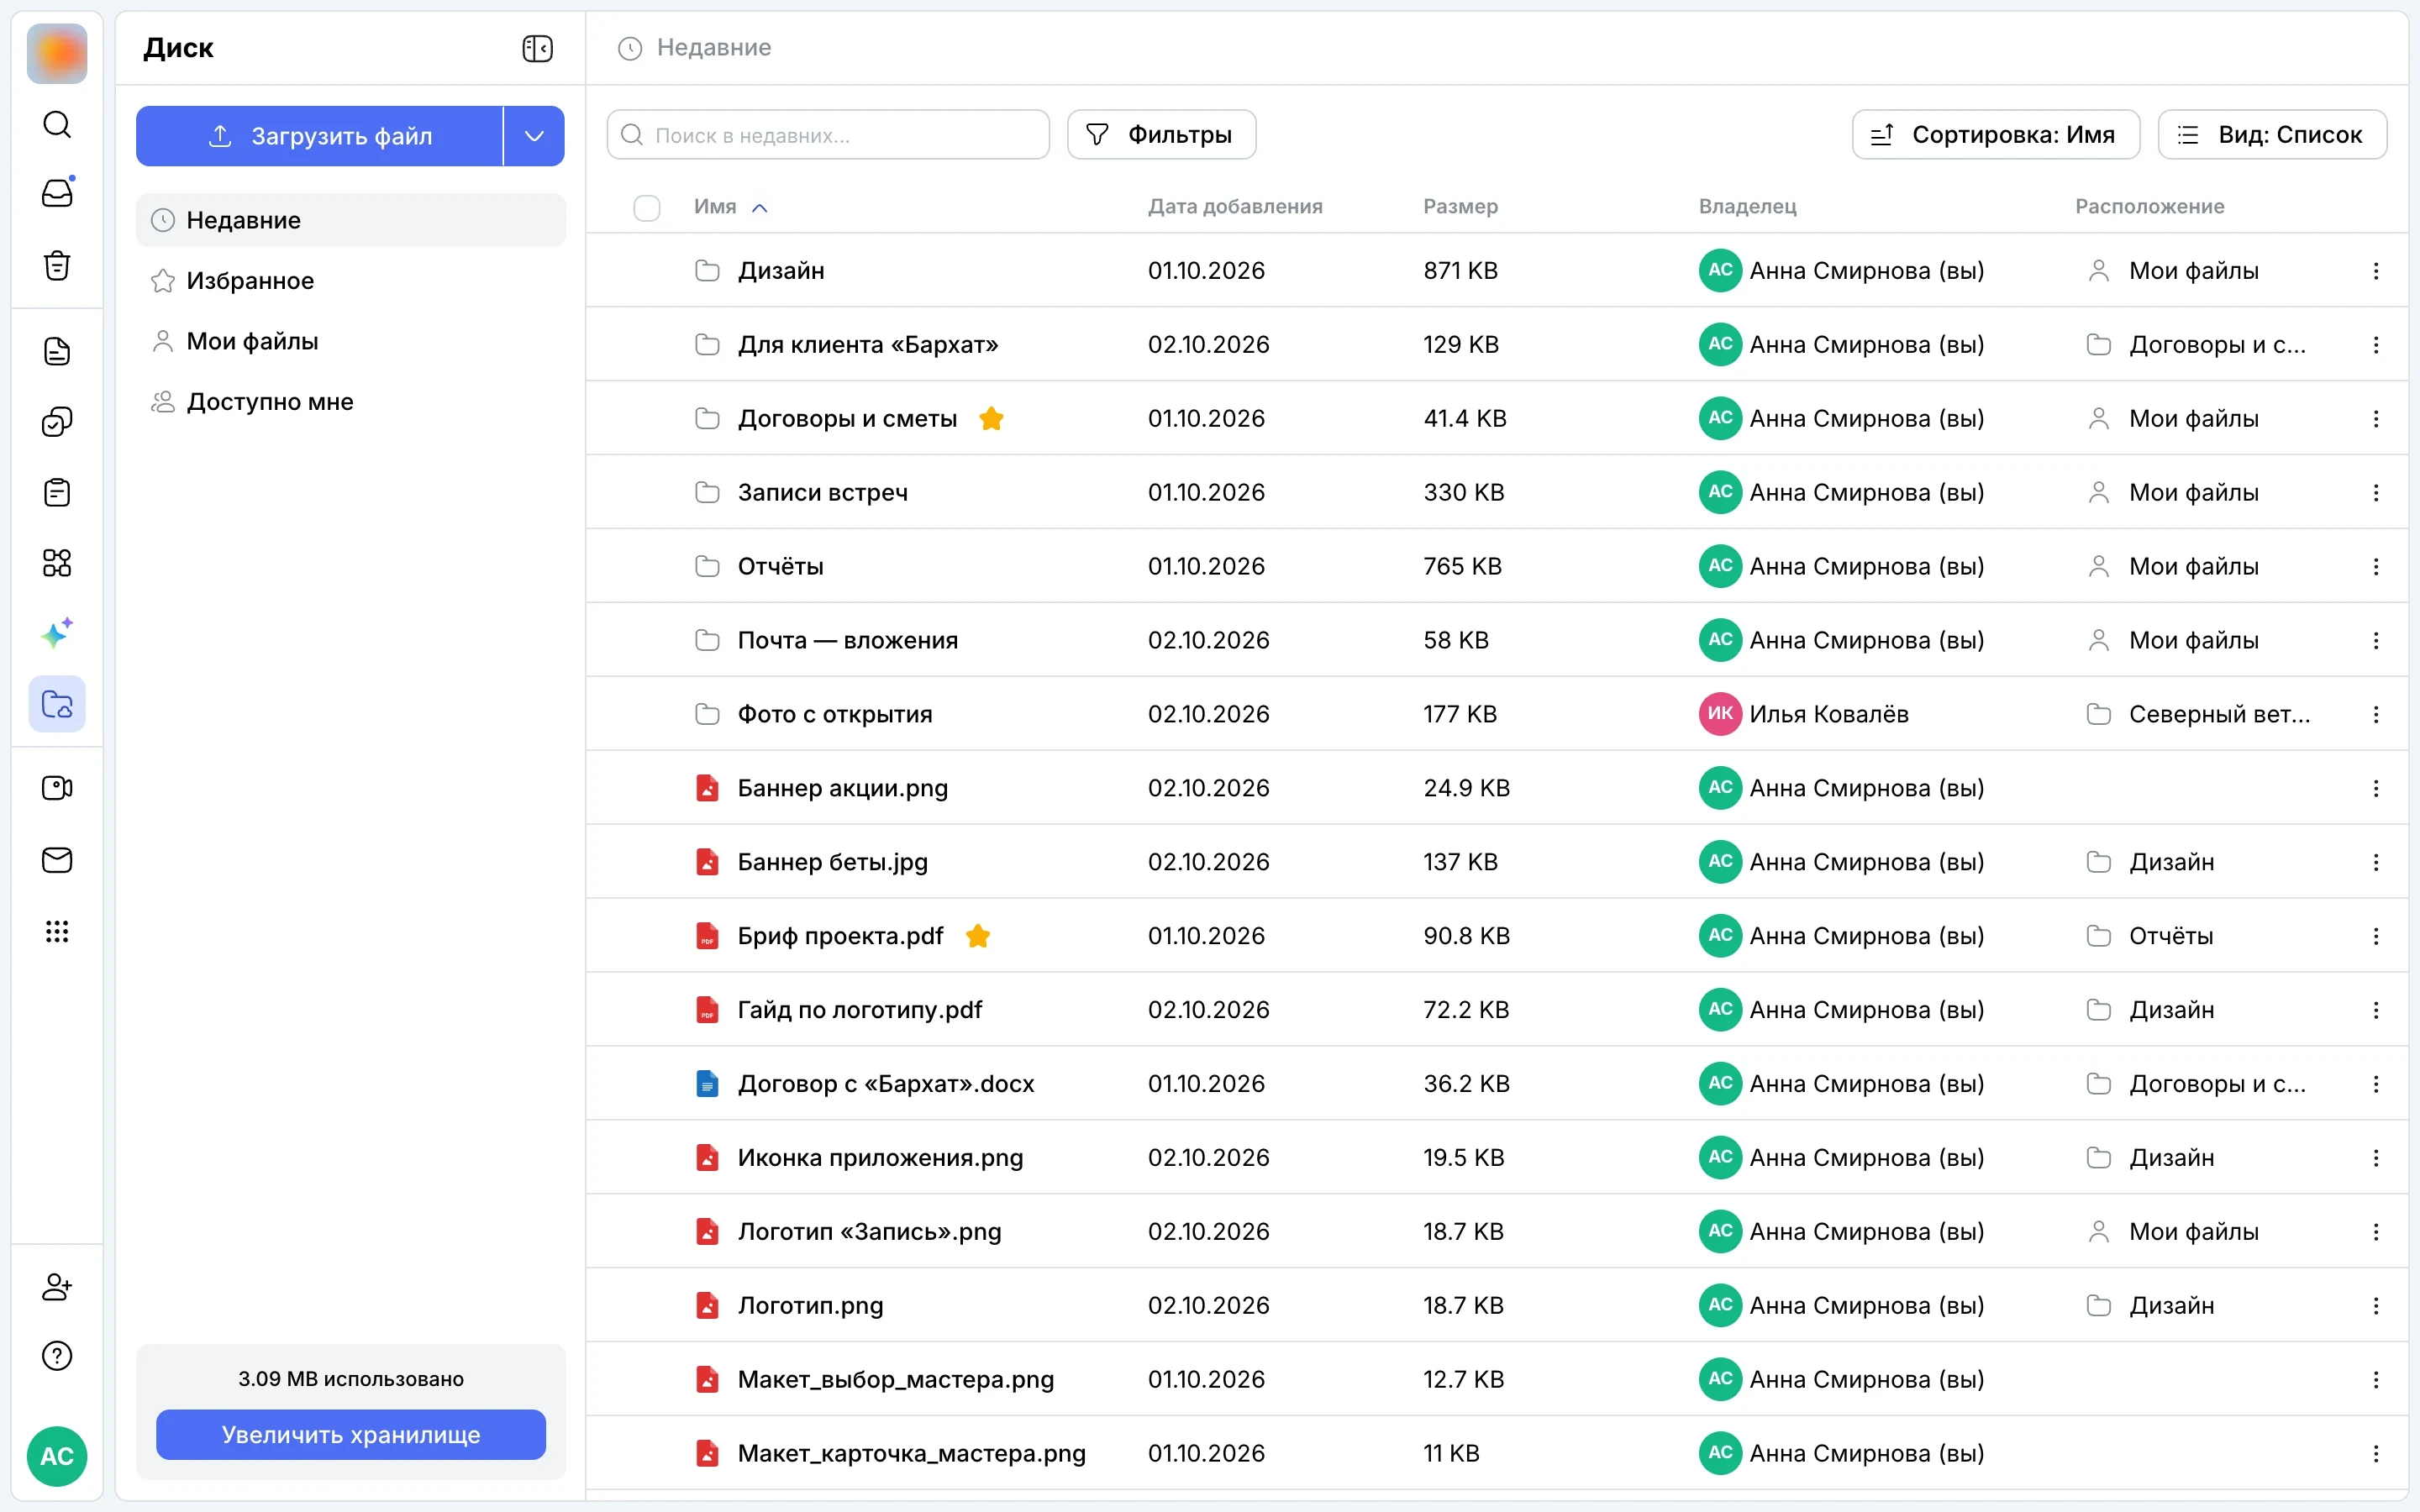Open more options for Логотип.png row
Viewport: 2420px width, 1512px height.
(x=2376, y=1305)
